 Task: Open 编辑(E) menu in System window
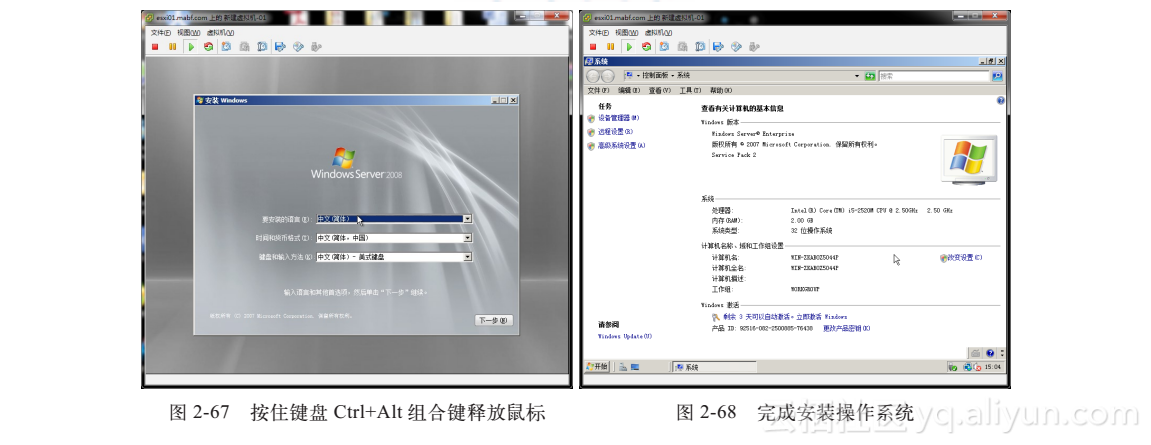pyautogui.click(x=628, y=90)
